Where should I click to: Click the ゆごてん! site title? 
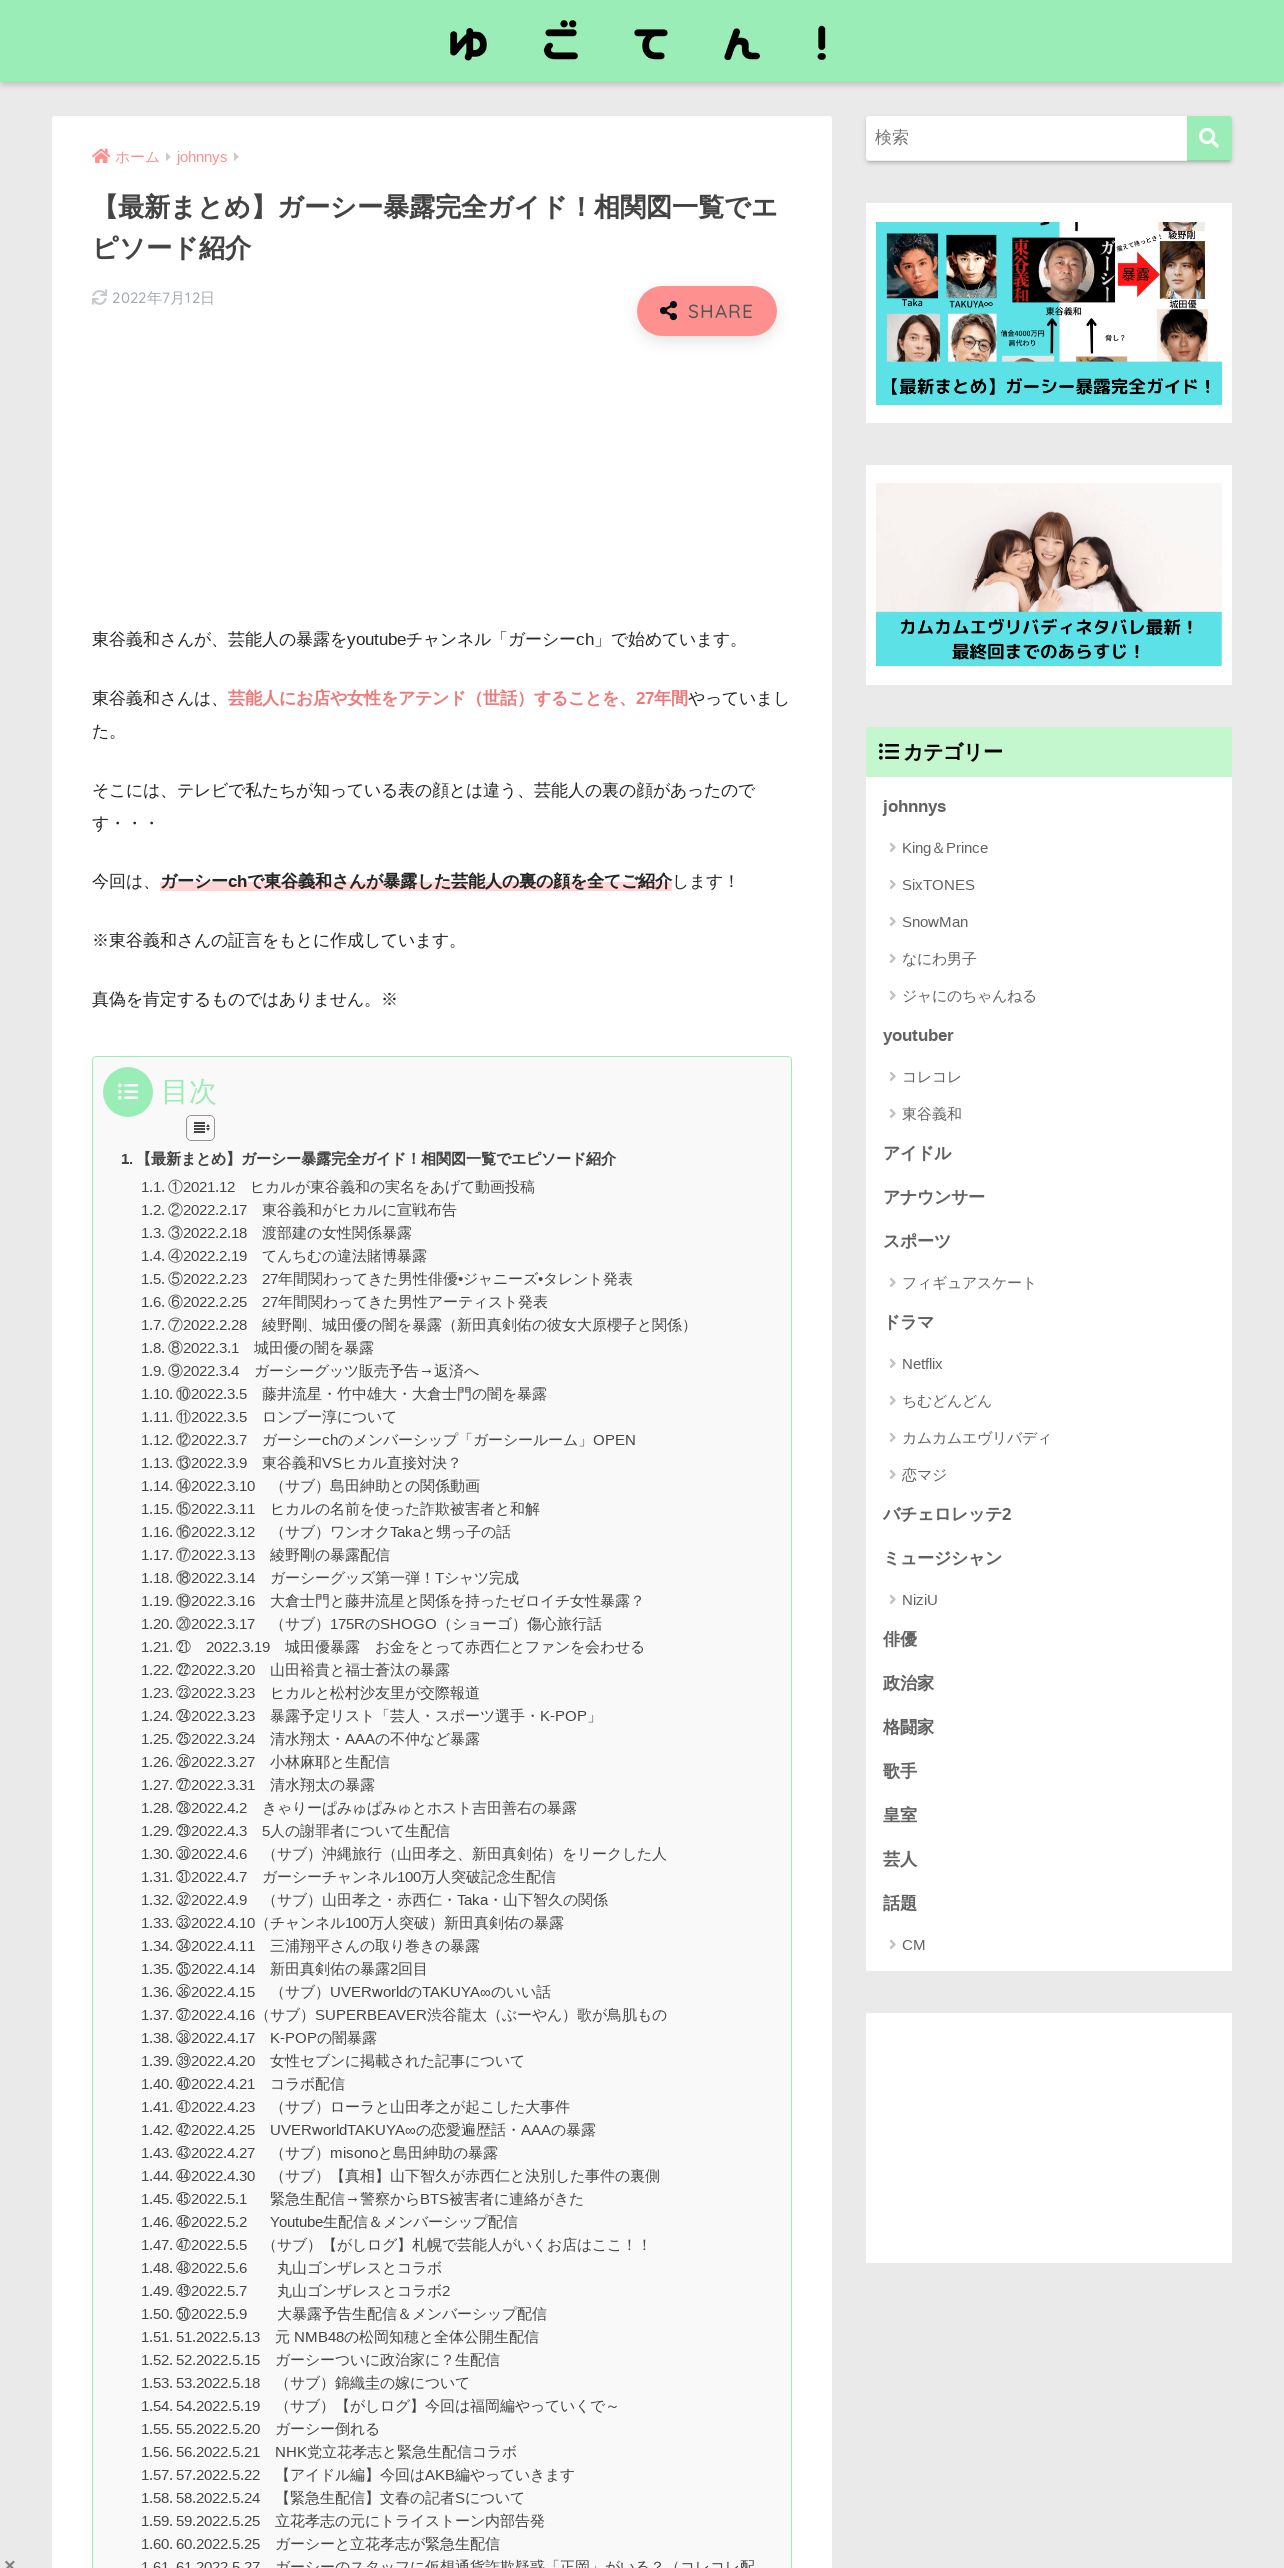(642, 42)
